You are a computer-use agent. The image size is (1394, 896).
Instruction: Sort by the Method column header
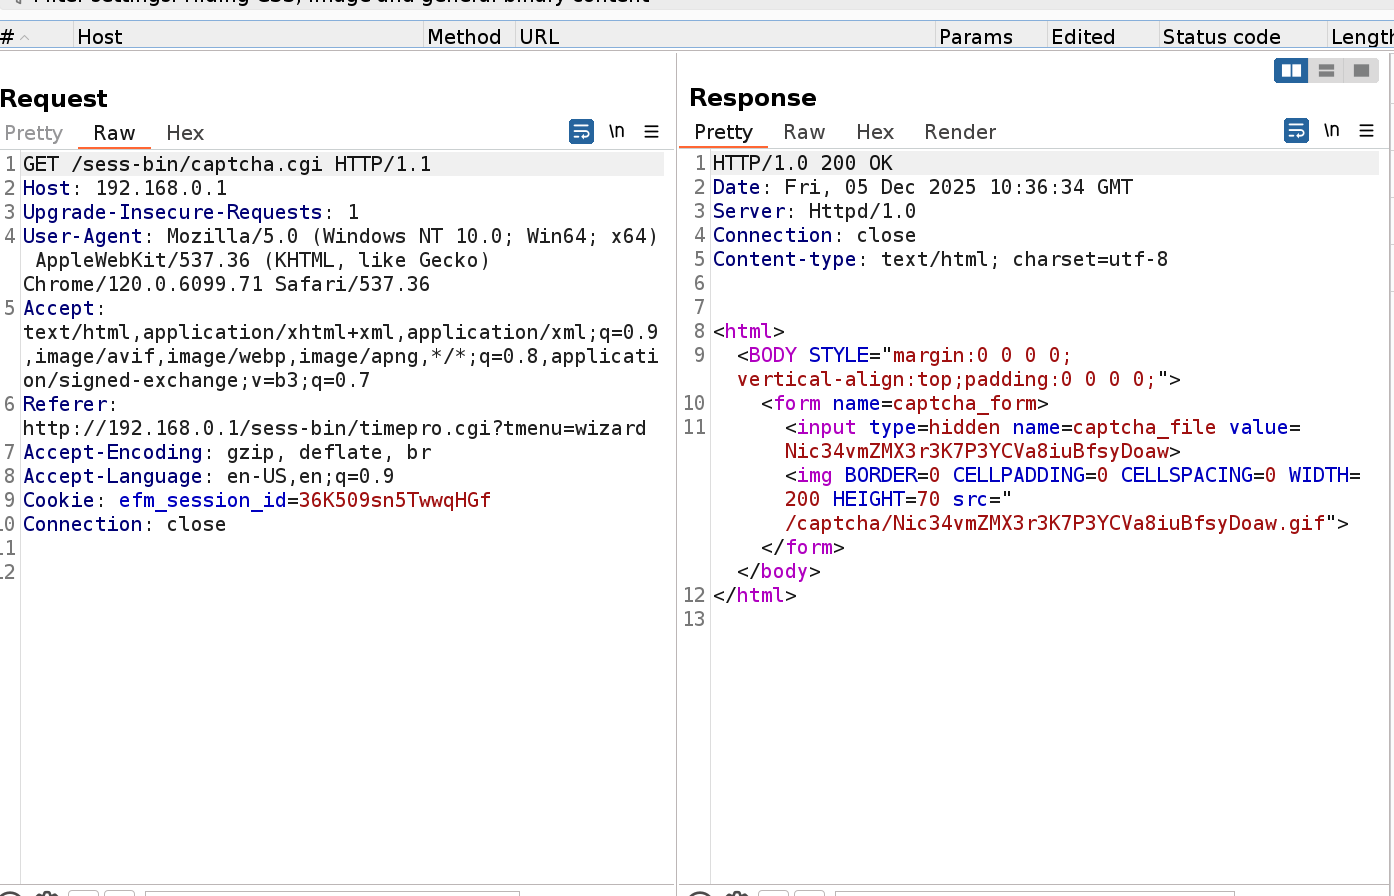pos(464,37)
